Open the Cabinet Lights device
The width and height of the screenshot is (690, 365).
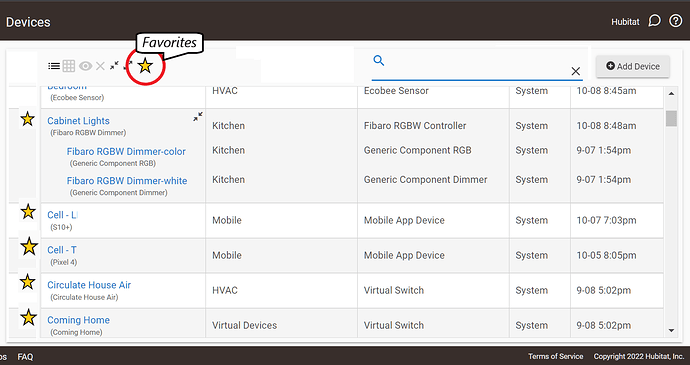coord(78,121)
